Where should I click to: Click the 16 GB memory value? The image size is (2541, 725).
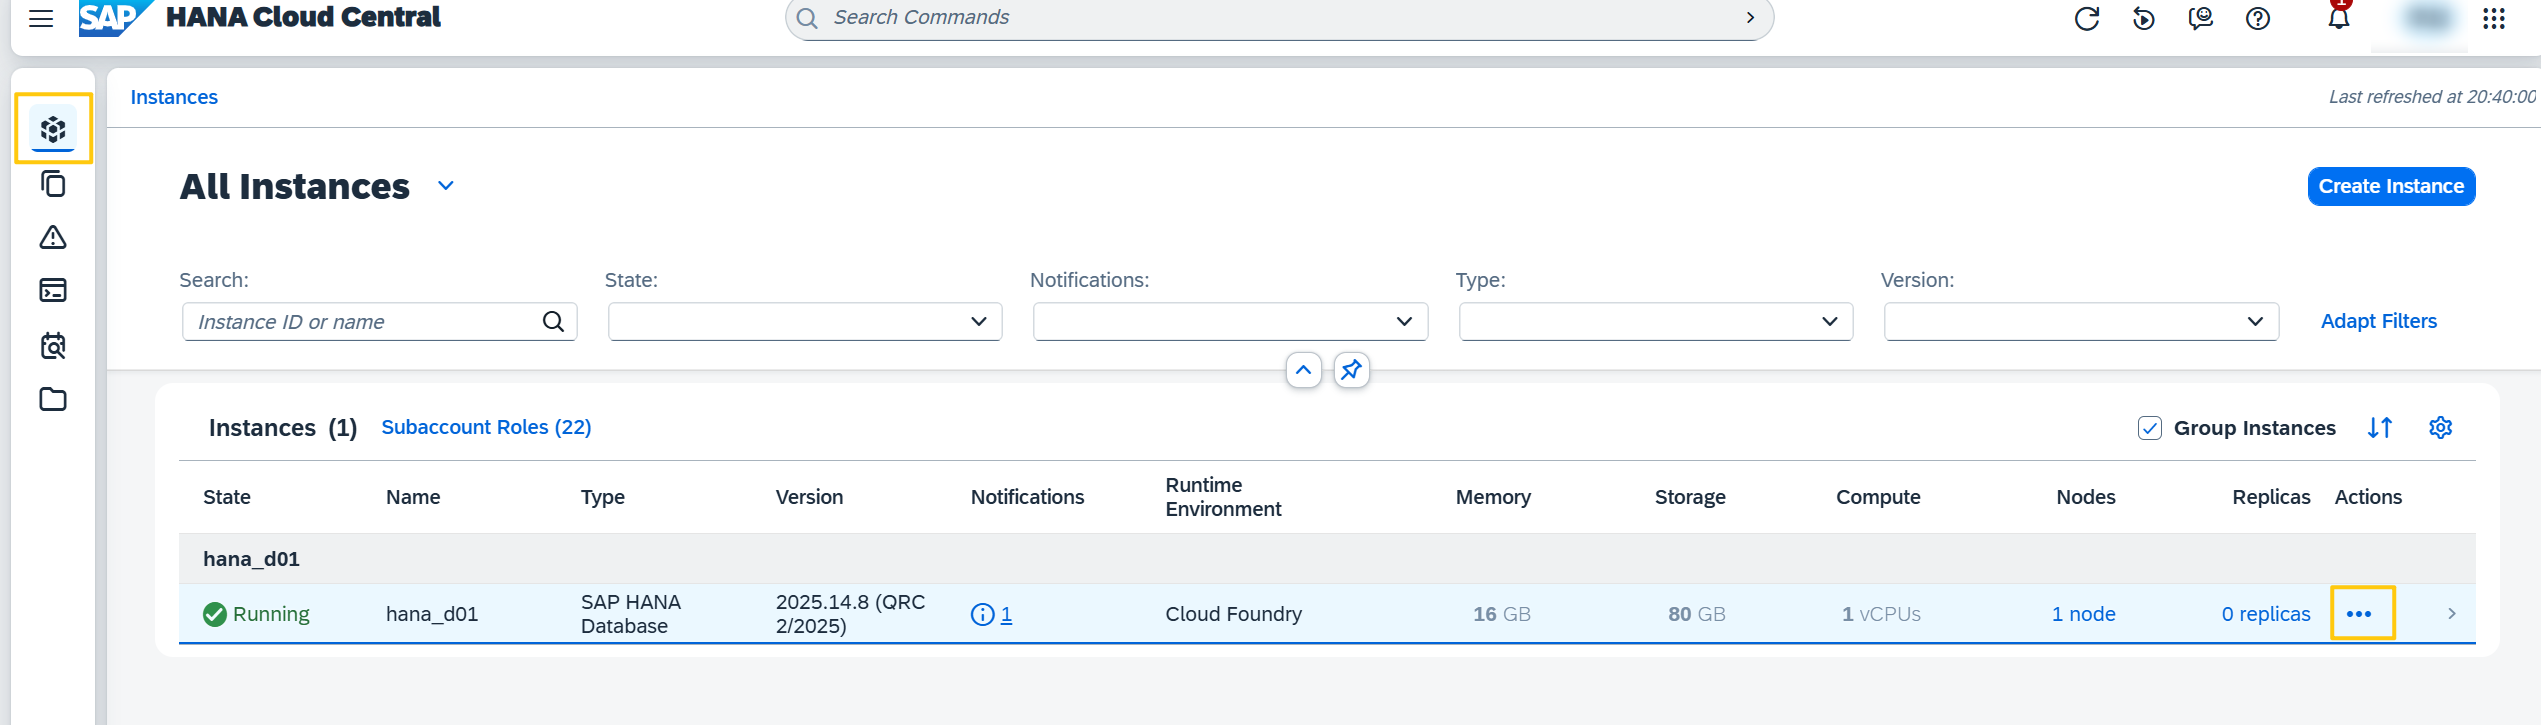[1501, 614]
